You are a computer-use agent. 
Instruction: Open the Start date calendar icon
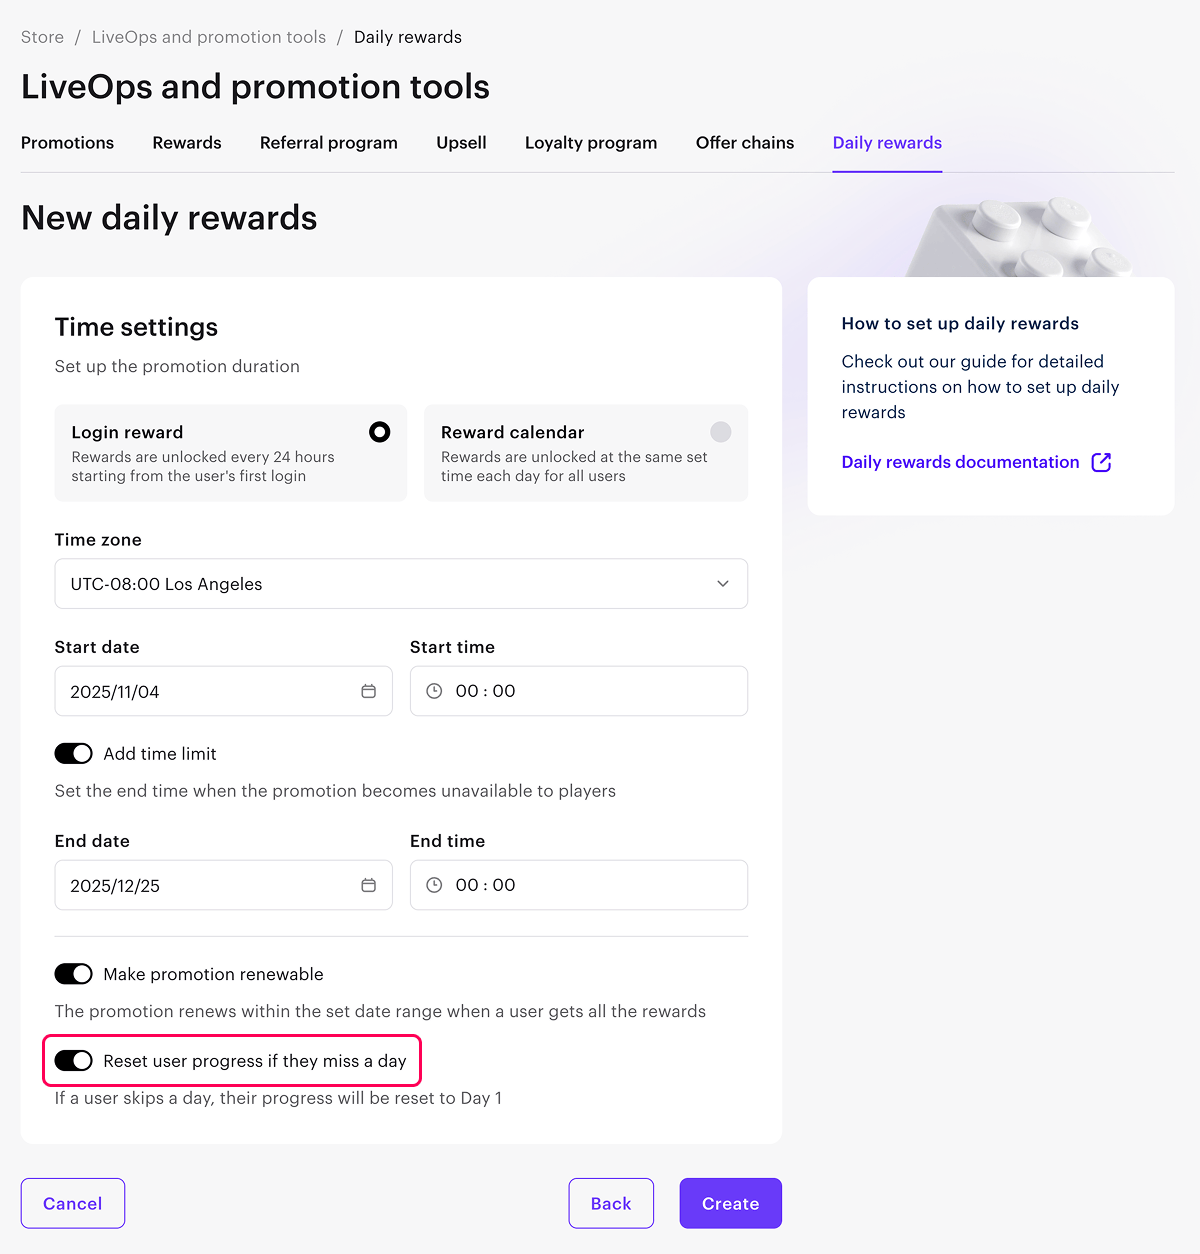[368, 691]
